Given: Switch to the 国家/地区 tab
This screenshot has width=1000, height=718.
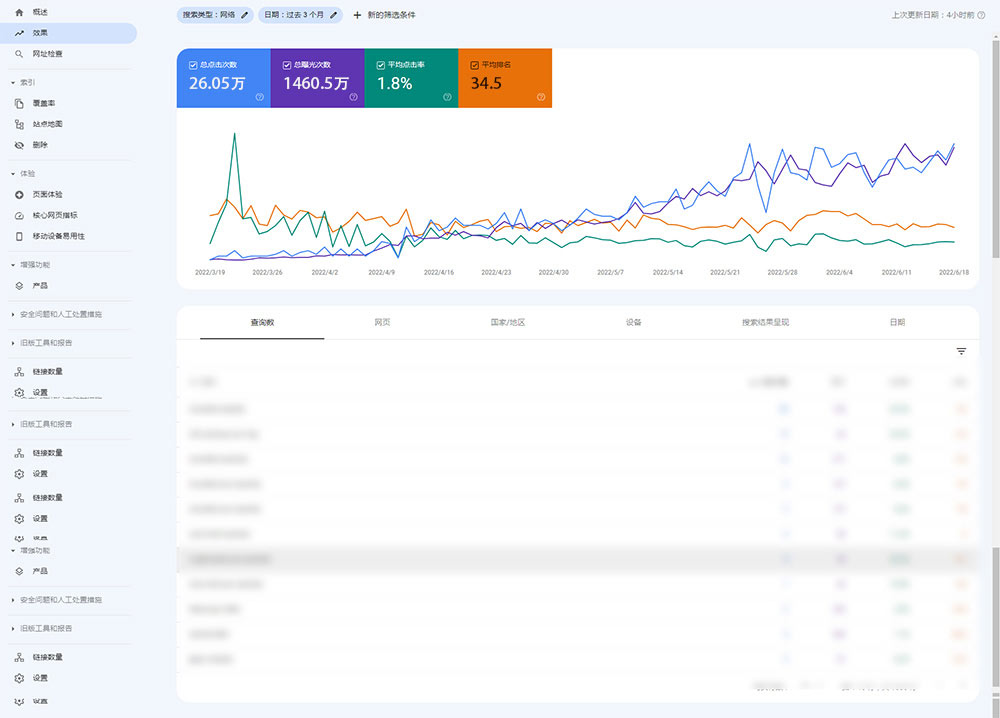Looking at the screenshot, I should pyautogui.click(x=508, y=323).
